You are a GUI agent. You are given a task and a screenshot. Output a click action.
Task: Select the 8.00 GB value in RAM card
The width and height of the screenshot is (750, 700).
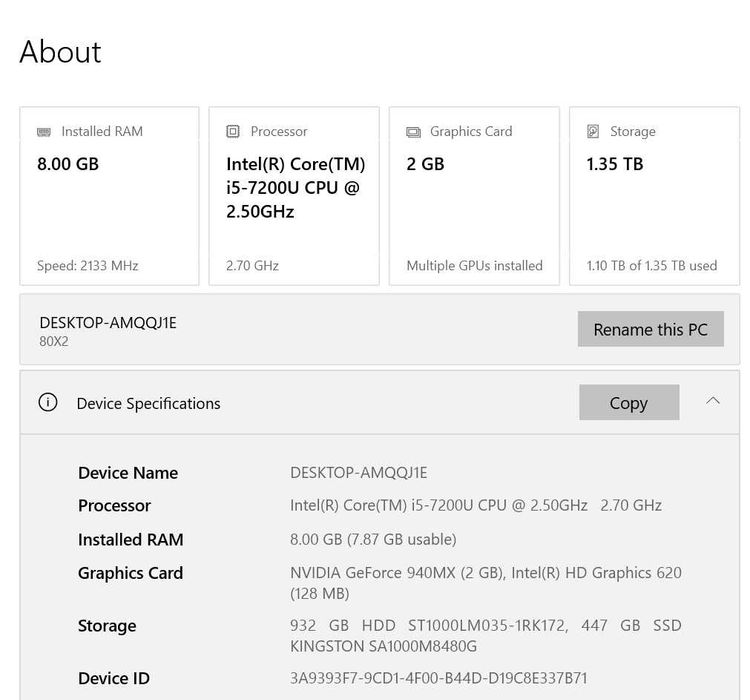click(x=68, y=164)
